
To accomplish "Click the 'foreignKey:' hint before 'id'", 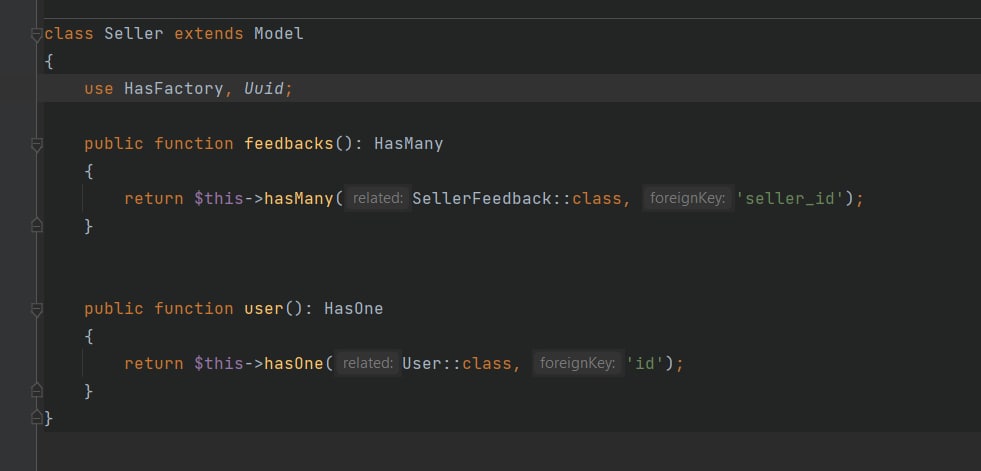I will click(x=577, y=363).
